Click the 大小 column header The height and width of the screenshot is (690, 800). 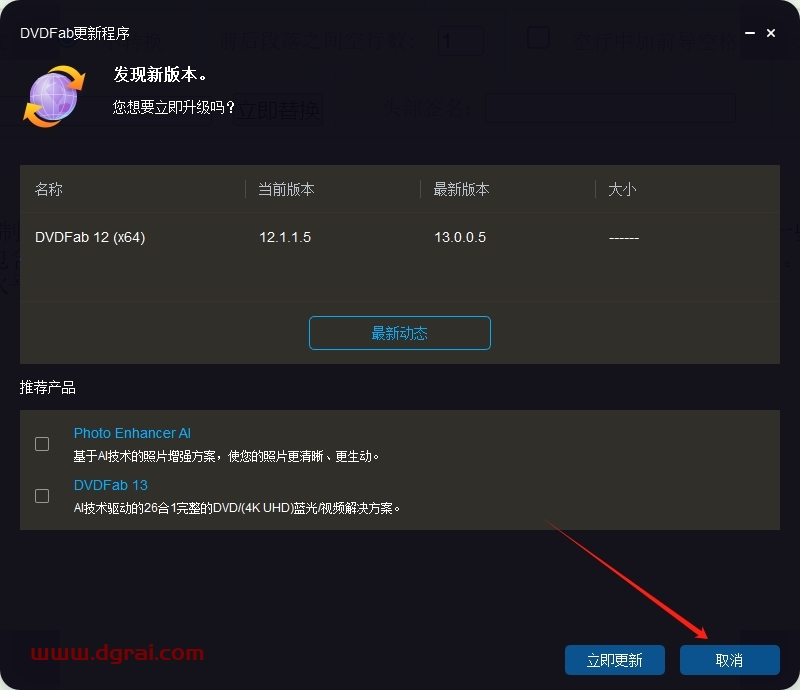(622, 189)
